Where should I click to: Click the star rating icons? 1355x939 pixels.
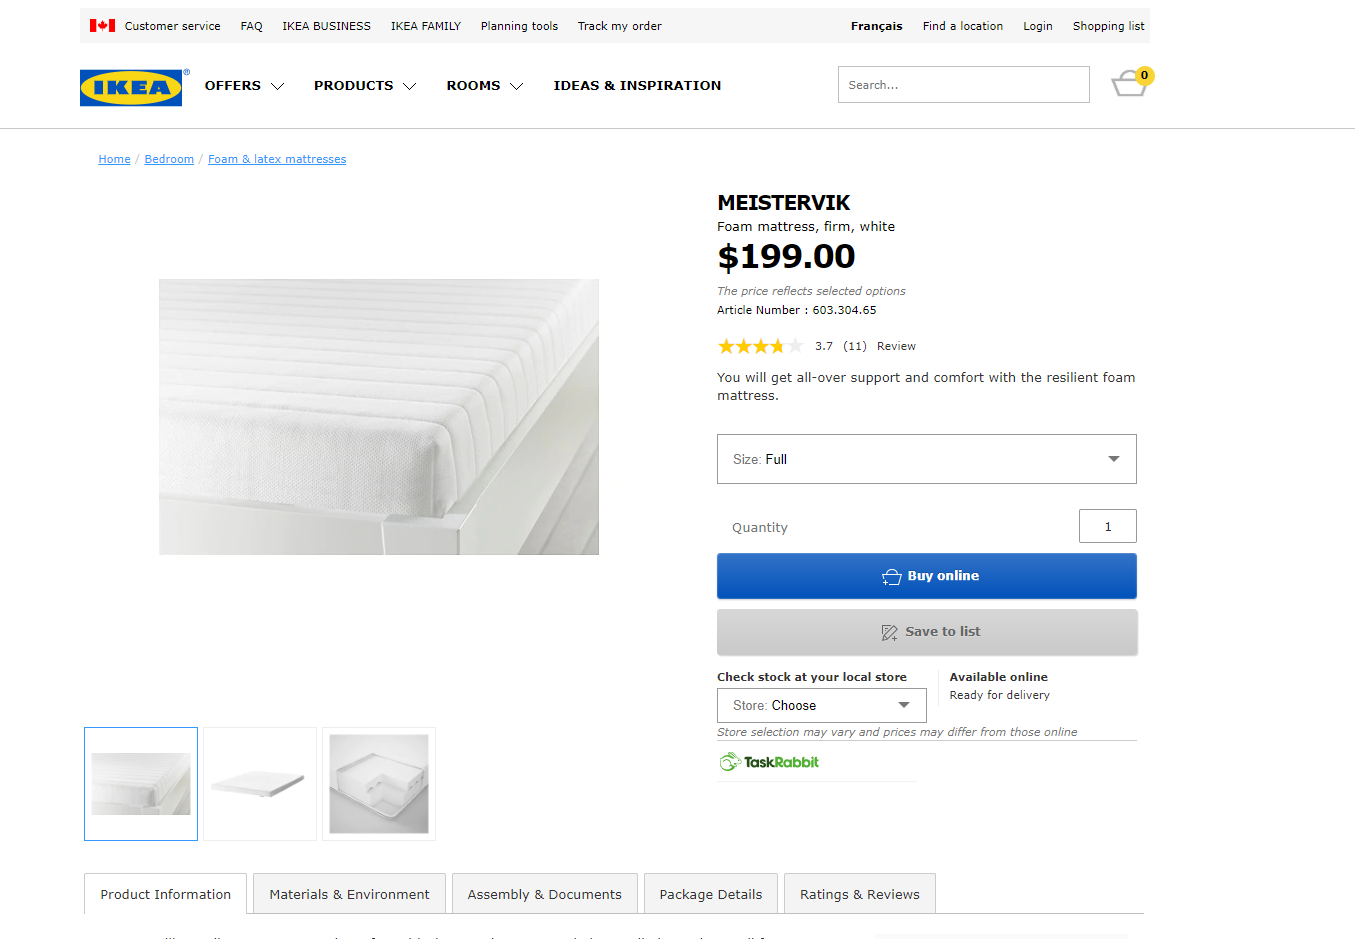click(760, 346)
